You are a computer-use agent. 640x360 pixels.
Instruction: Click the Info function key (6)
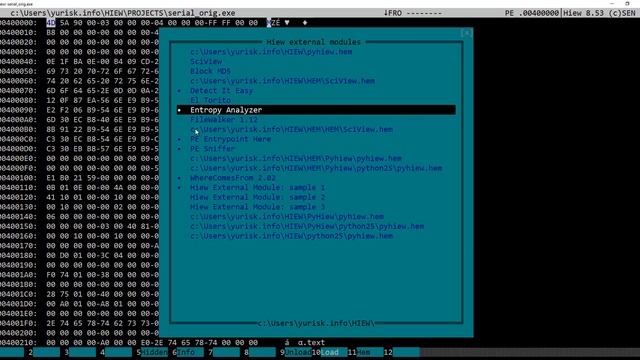[x=188, y=352]
